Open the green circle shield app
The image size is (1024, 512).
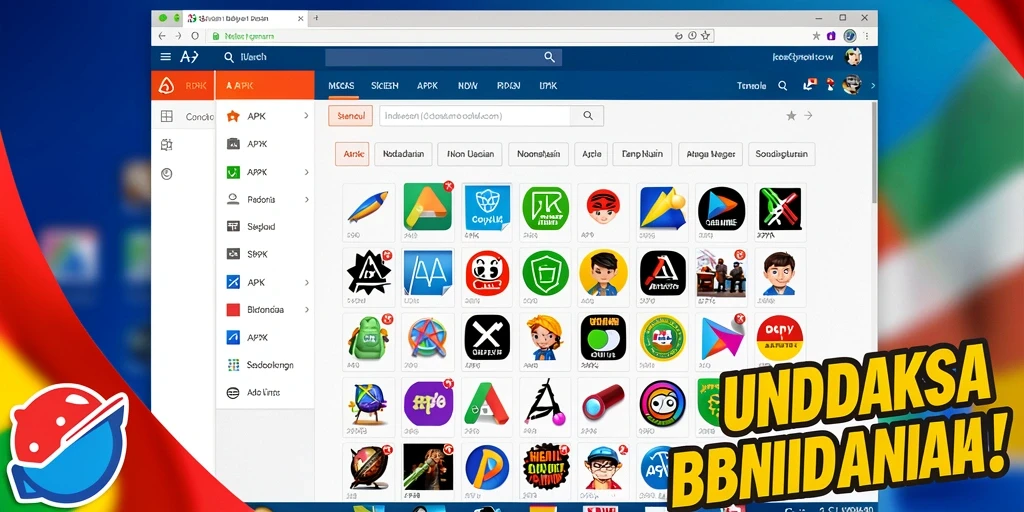click(545, 273)
